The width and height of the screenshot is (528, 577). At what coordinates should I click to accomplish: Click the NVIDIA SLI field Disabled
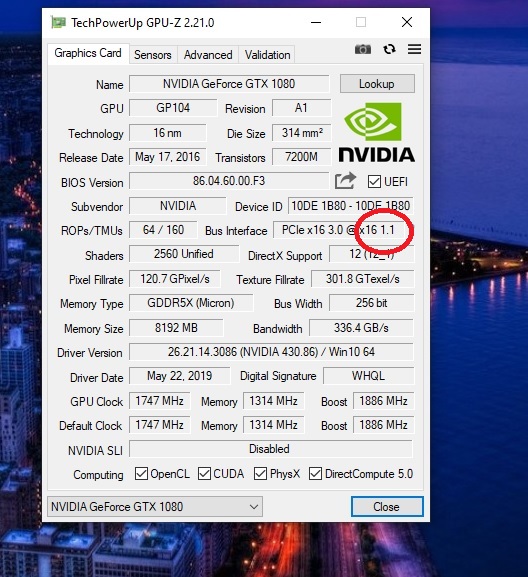(x=271, y=449)
